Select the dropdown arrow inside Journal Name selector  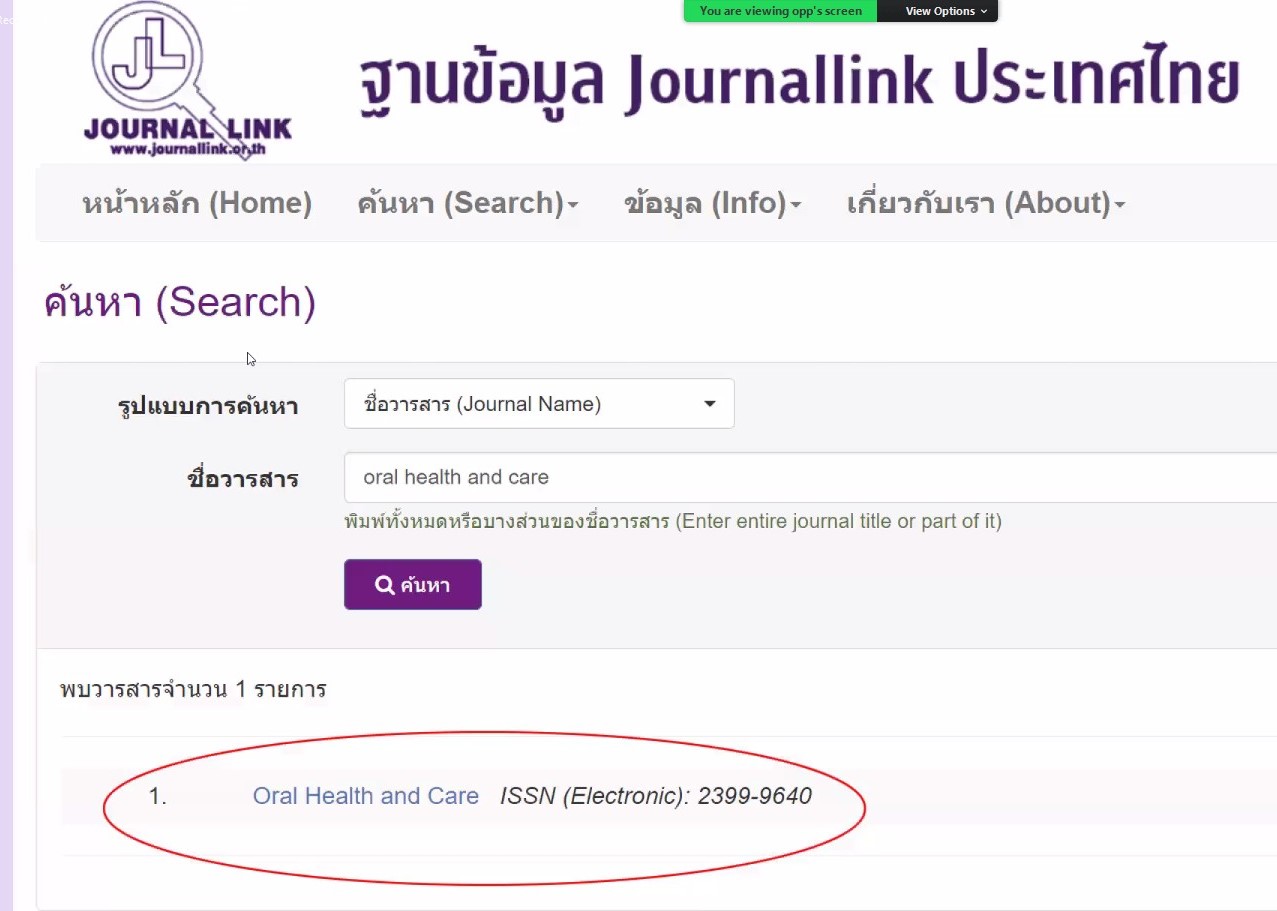709,404
